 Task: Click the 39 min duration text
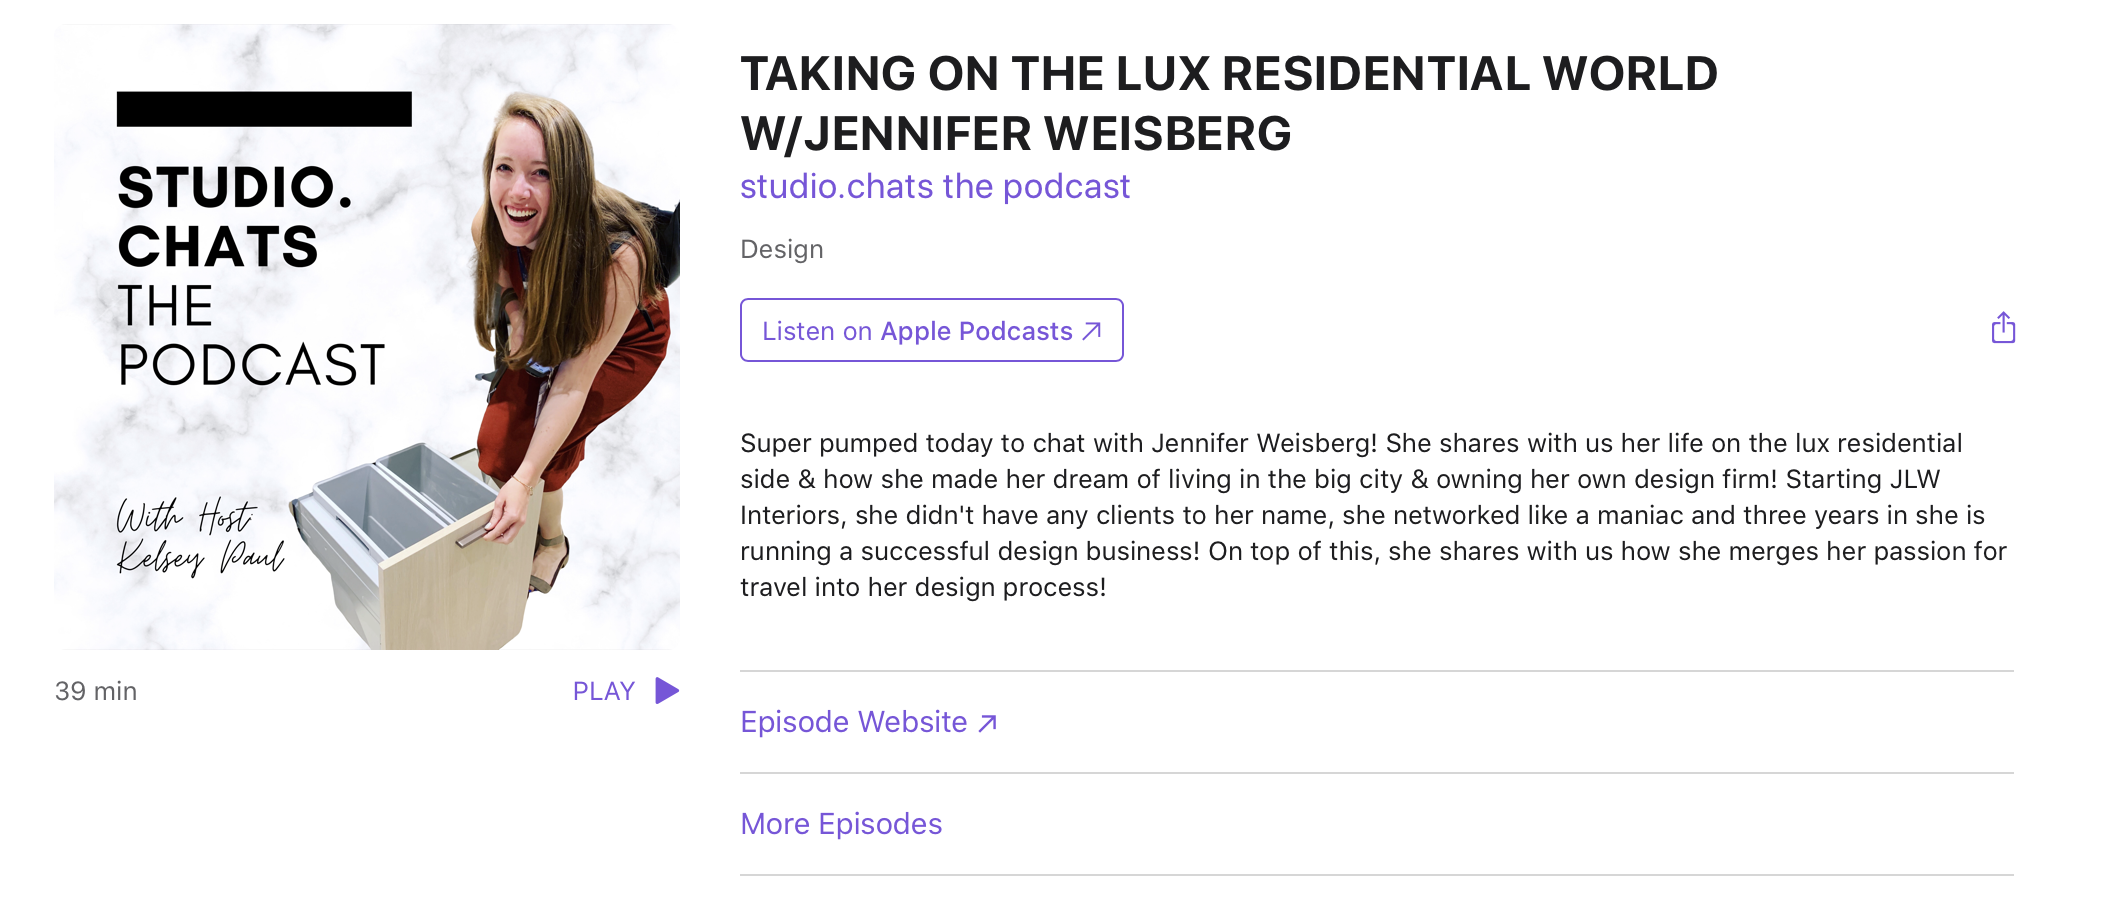[x=96, y=691]
